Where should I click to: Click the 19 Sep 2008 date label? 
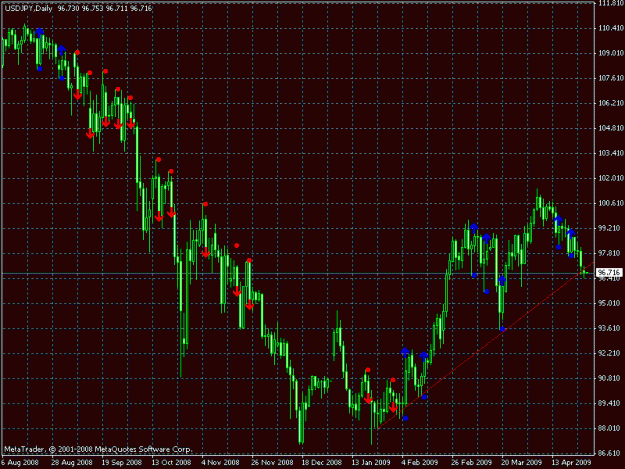click(x=122, y=463)
